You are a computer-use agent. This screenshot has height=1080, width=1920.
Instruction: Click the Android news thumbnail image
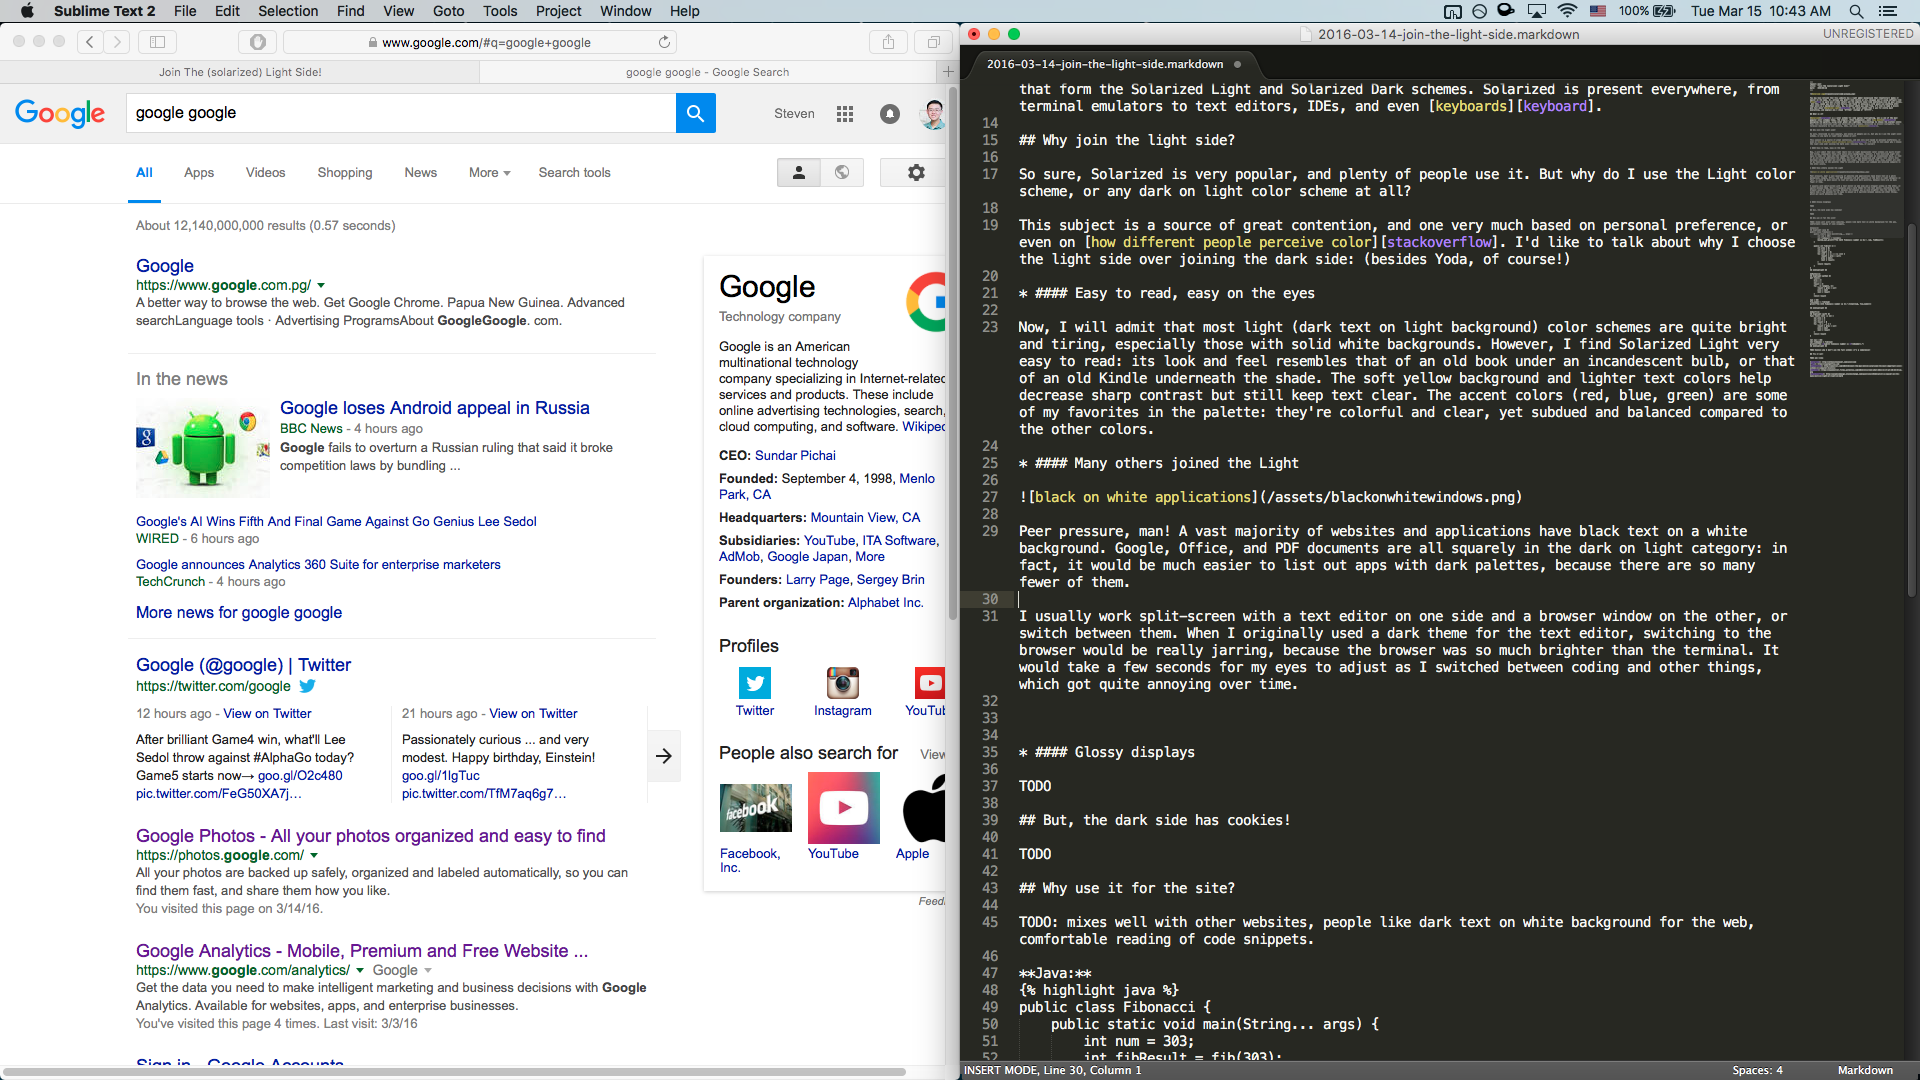click(x=203, y=449)
